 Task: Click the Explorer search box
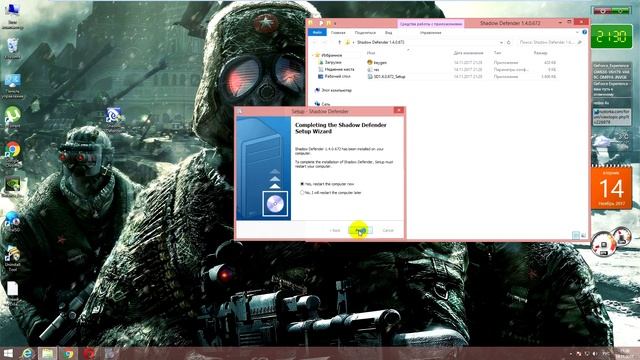pos(551,42)
